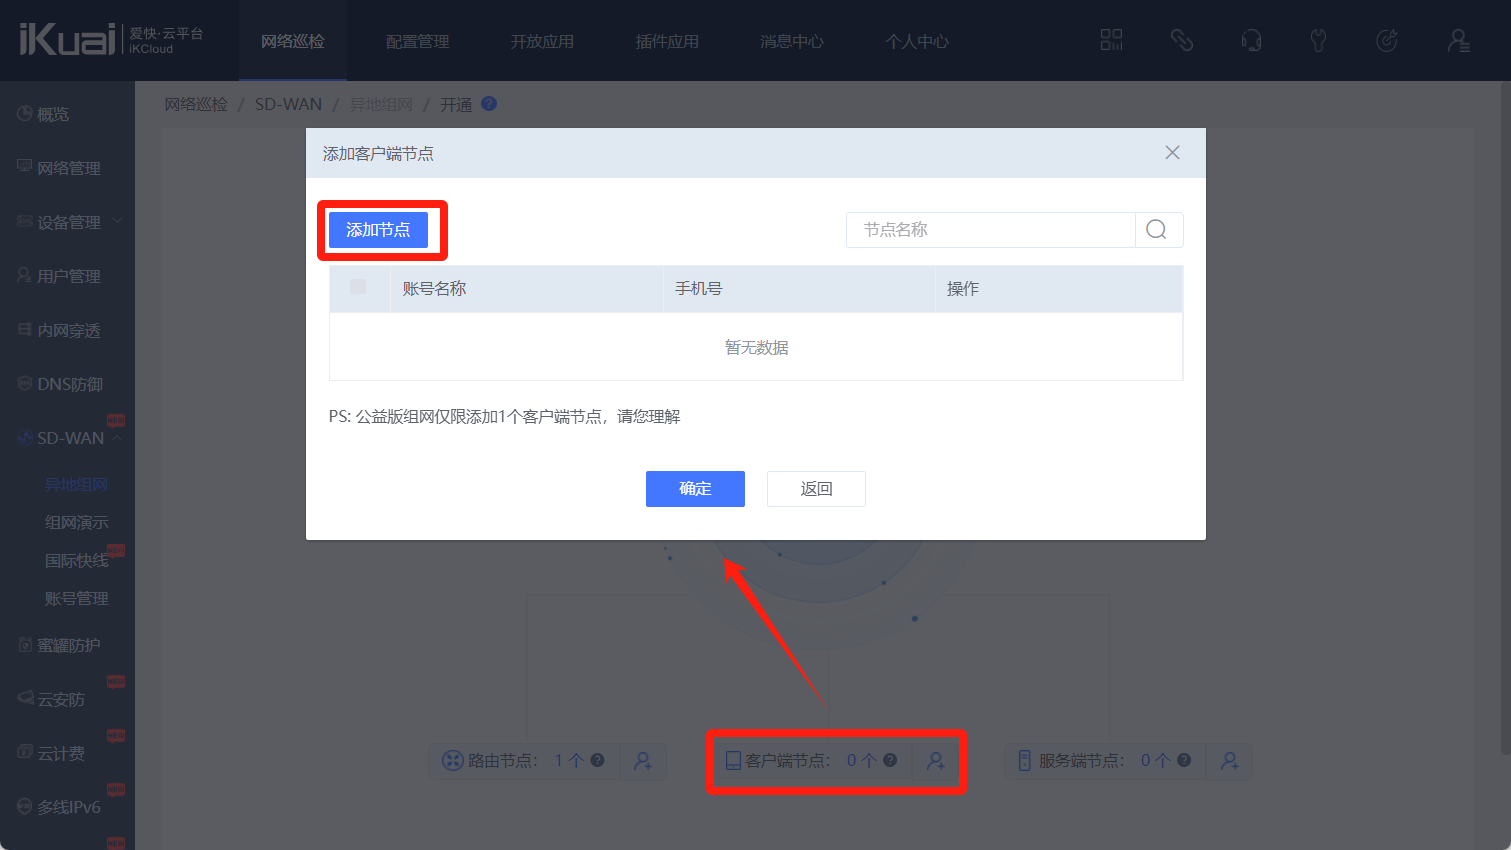This screenshot has width=1511, height=850.
Task: Click add-user icon next to 客户端节点
Action: pos(936,761)
